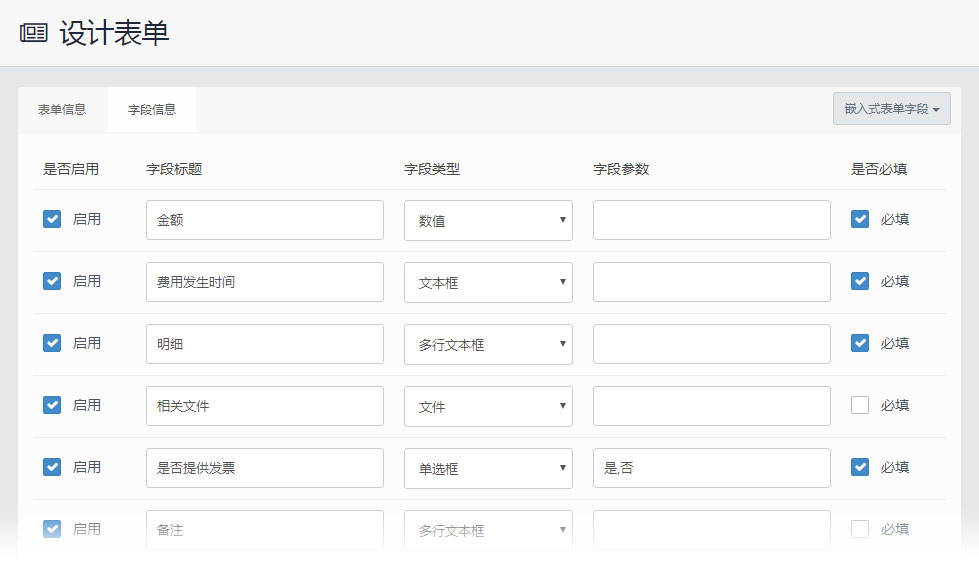Check 必填 for the 备注 field

pyautogui.click(x=860, y=529)
